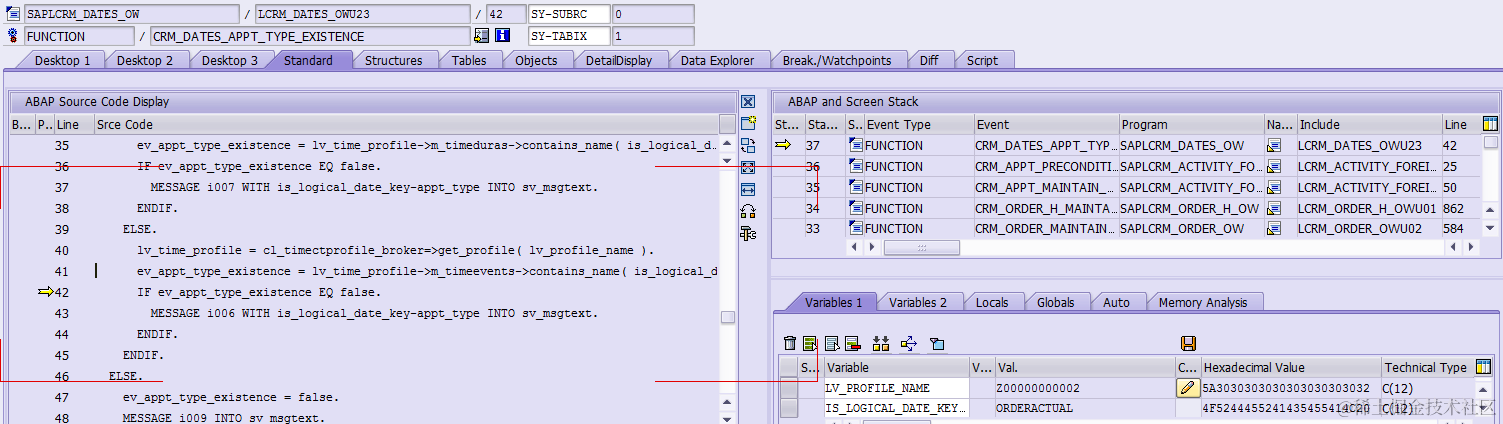Close the source code tool with X icon
The width and height of the screenshot is (1503, 424).
click(748, 102)
